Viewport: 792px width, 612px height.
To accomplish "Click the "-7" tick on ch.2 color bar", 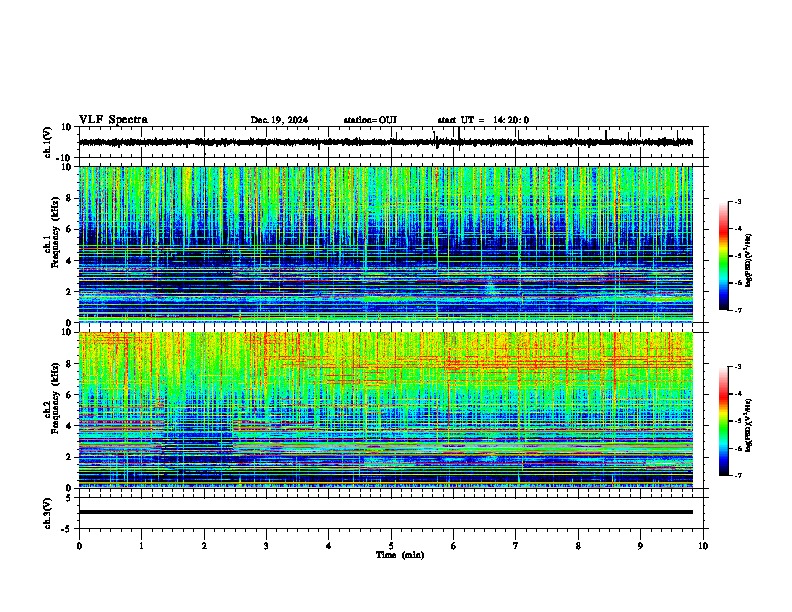I will (738, 475).
